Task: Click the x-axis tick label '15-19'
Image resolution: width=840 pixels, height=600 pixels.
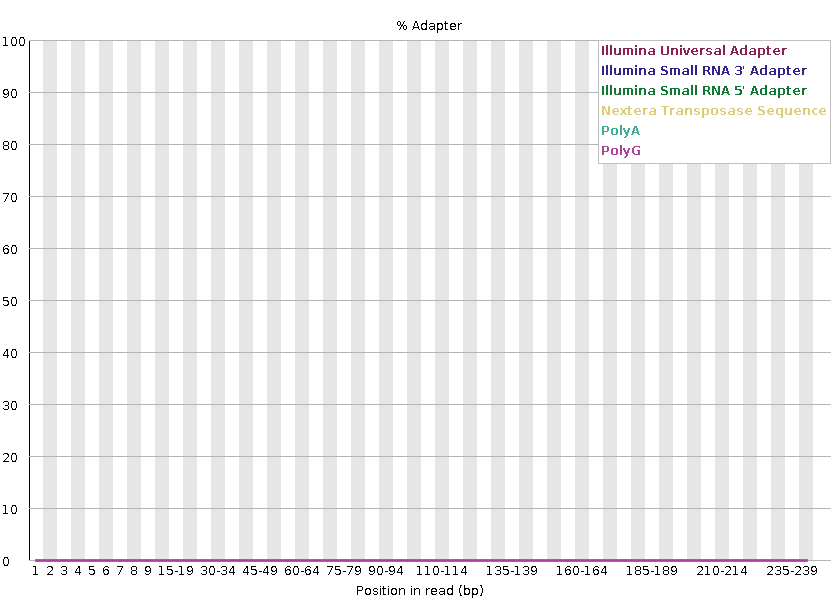Action: tap(176, 571)
